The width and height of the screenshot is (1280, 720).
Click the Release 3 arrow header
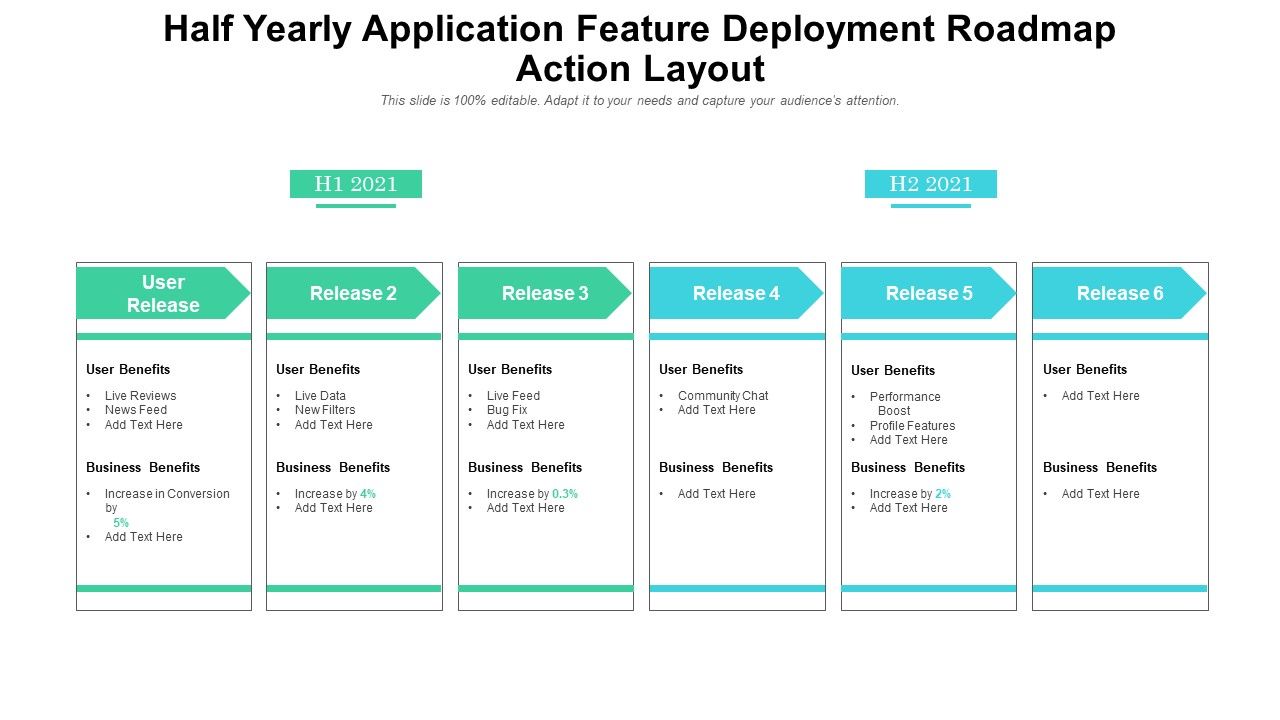545,293
